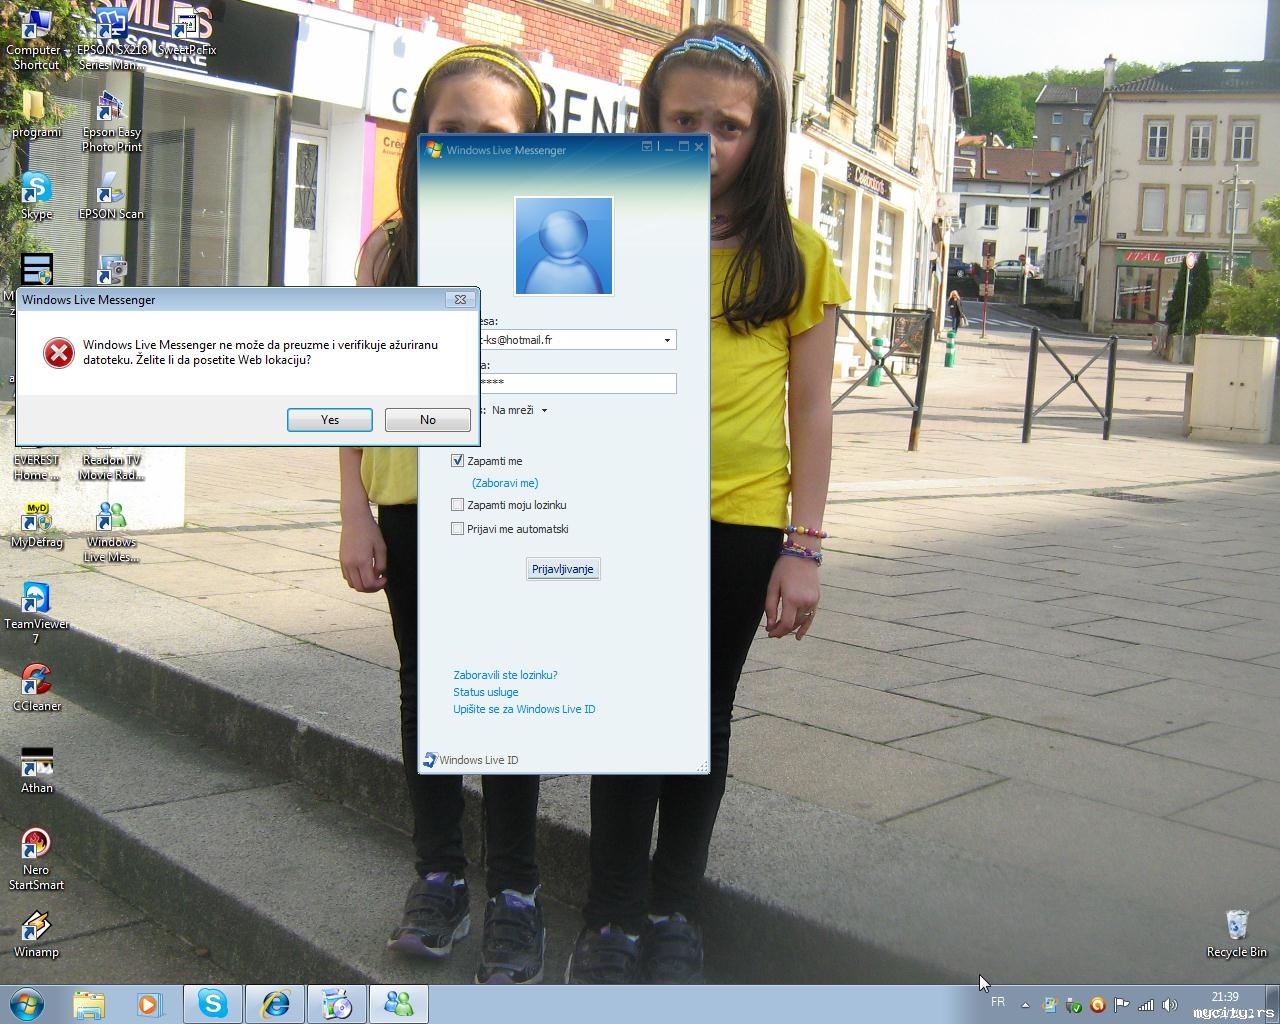
Task: Click the 'Upišite se za Windows Live ID' link
Action: click(524, 709)
